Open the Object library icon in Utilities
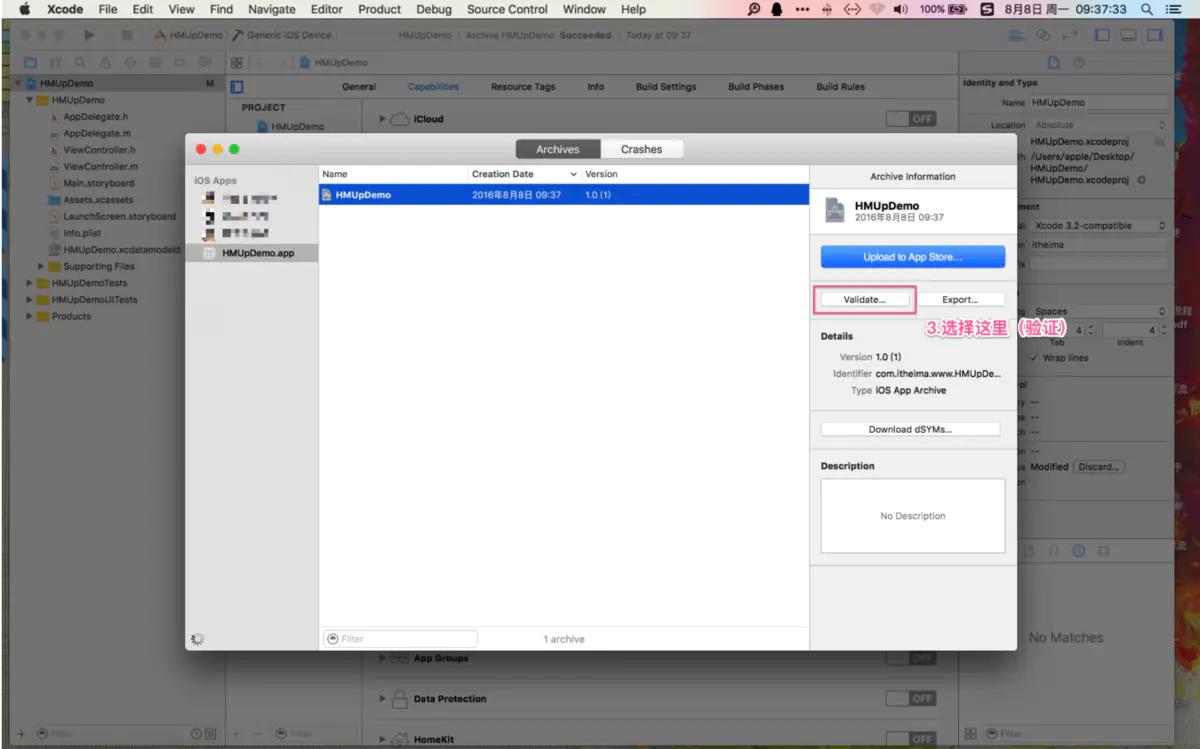This screenshot has width=1200, height=749. [x=1079, y=551]
